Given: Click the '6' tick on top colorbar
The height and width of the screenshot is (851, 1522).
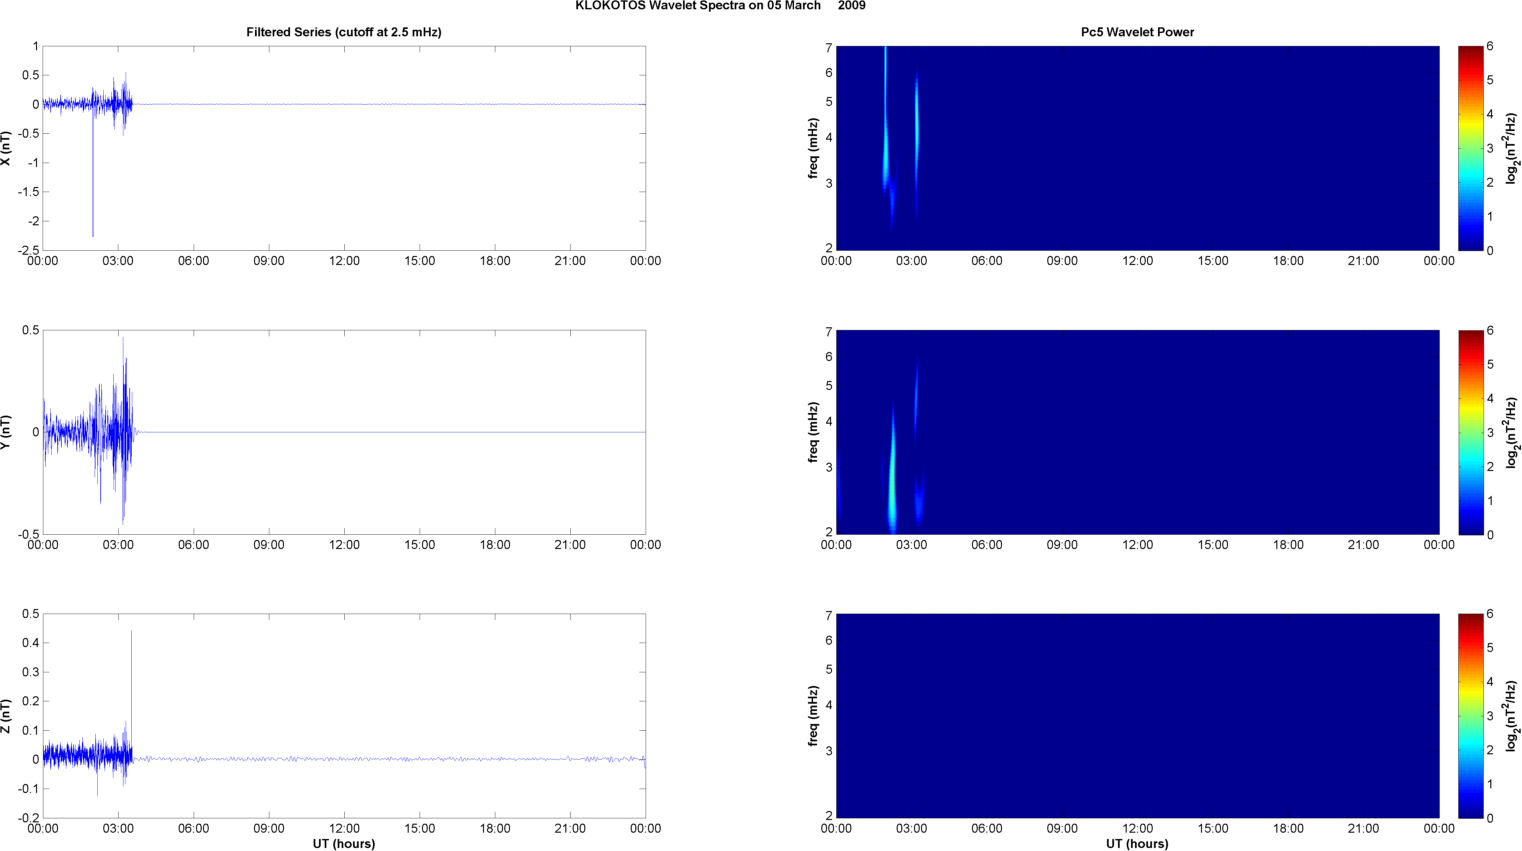Looking at the screenshot, I should 1490,46.
